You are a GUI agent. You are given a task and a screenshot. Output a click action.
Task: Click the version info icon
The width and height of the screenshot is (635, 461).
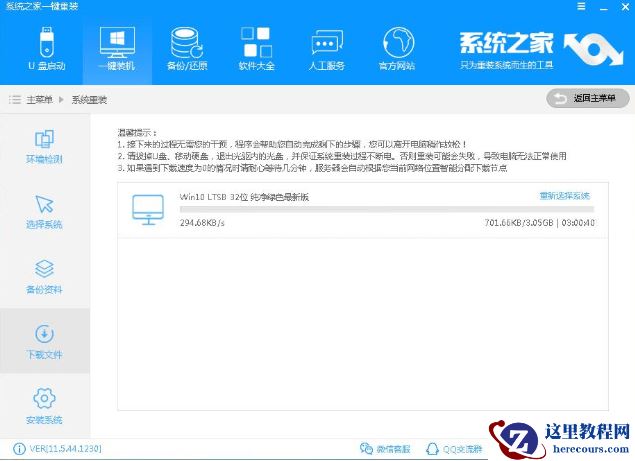click(19, 448)
